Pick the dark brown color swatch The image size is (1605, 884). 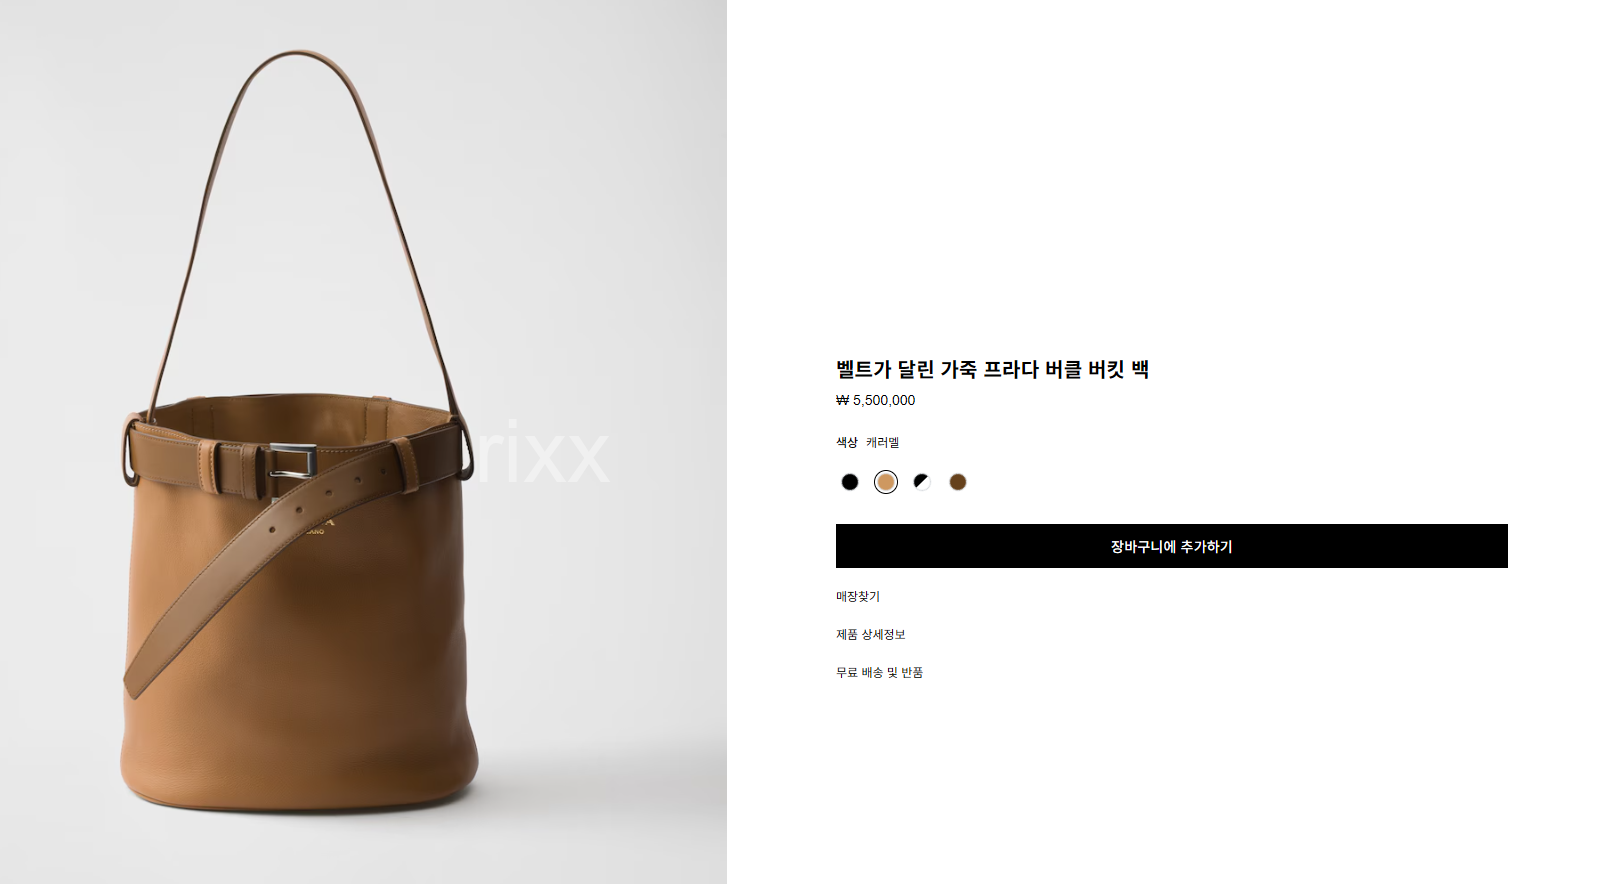(958, 482)
